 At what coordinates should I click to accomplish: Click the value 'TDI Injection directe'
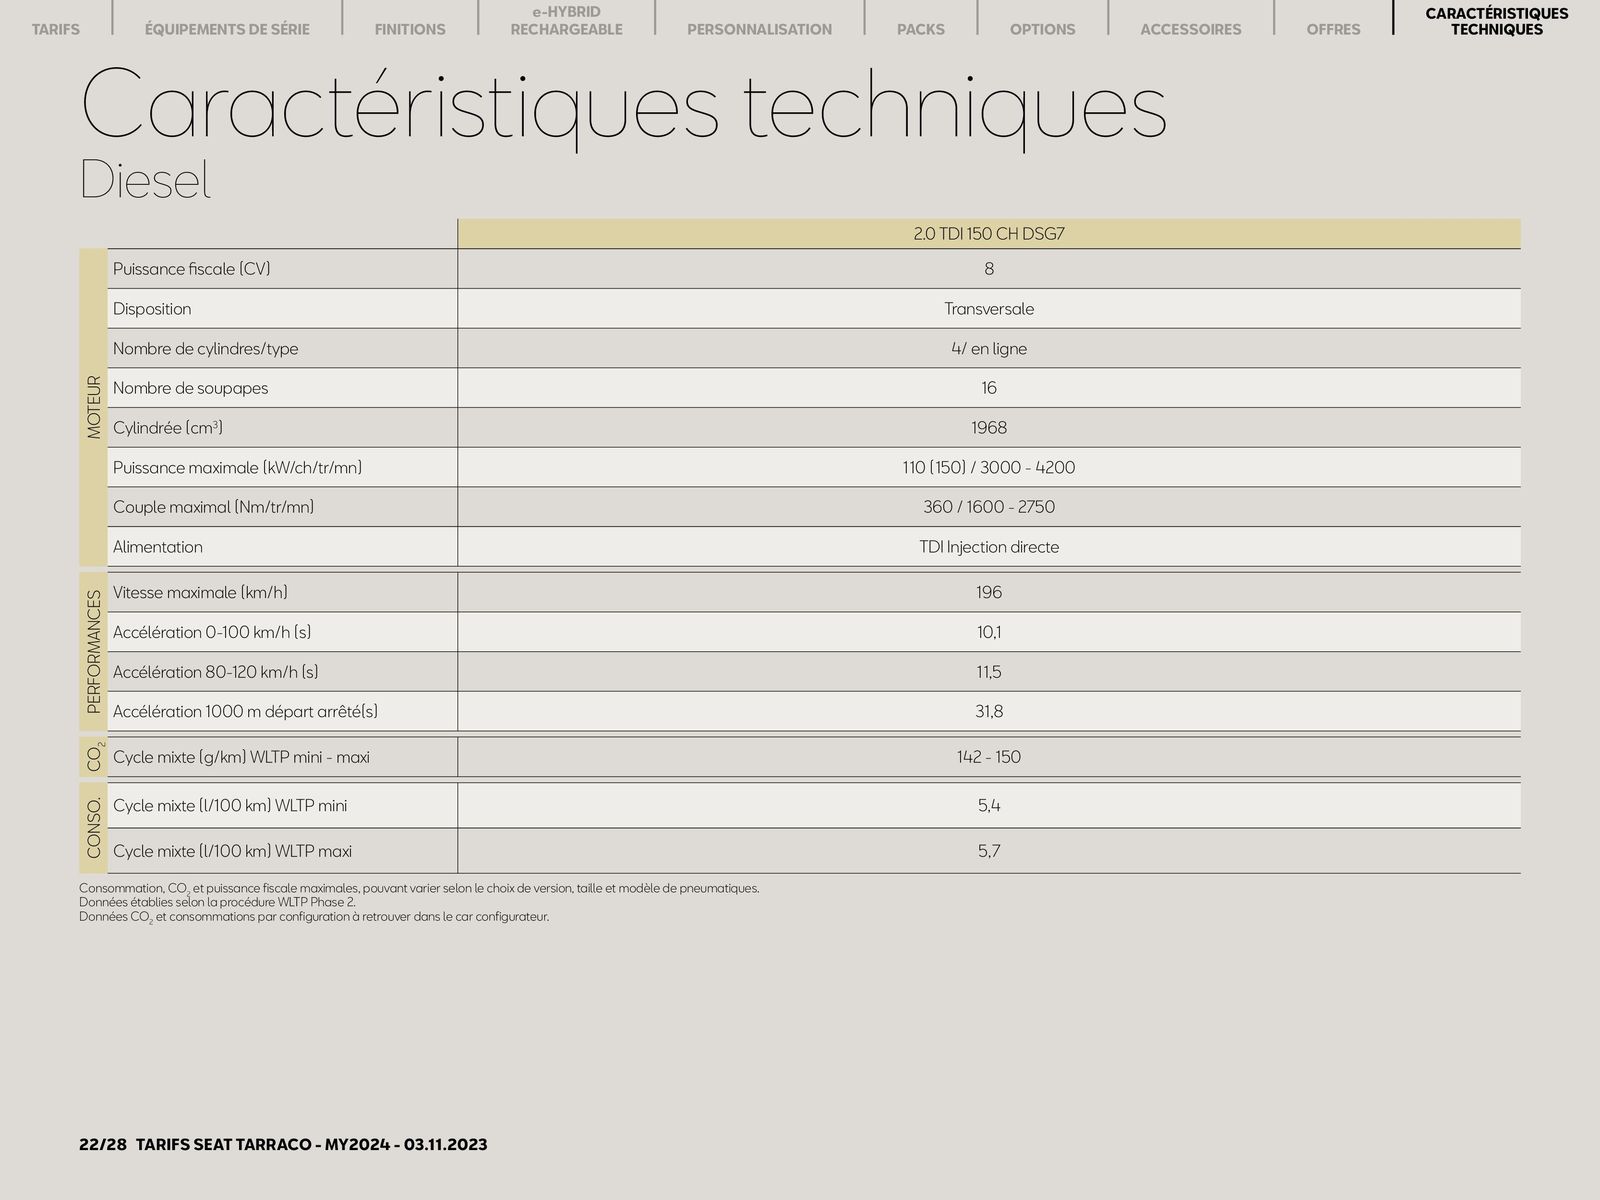click(x=989, y=547)
